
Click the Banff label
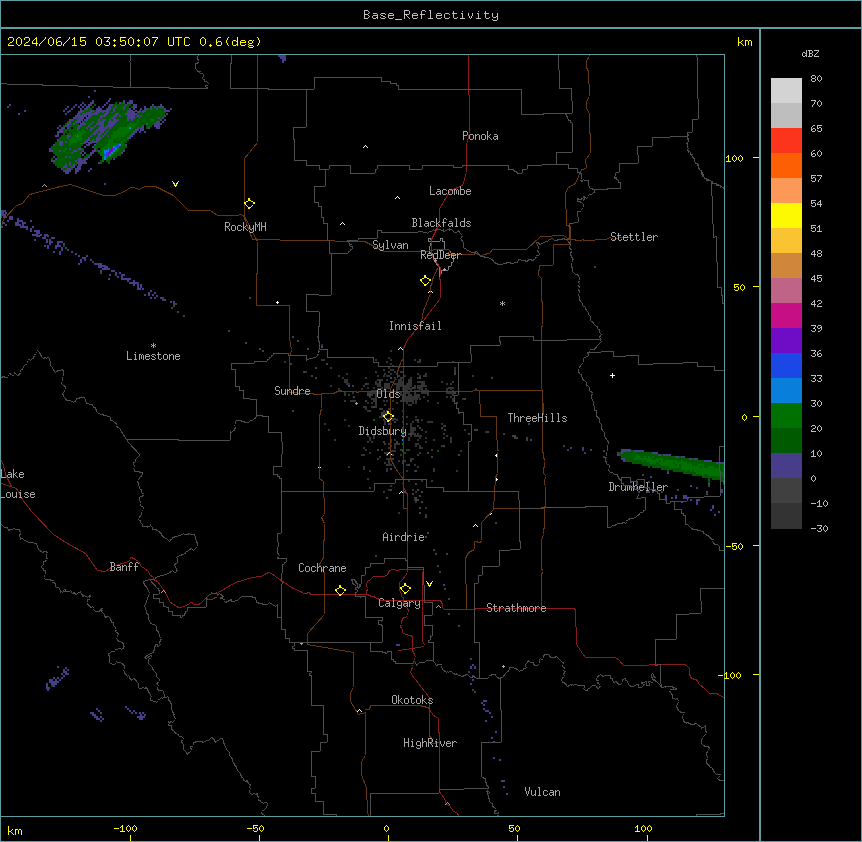124,567
